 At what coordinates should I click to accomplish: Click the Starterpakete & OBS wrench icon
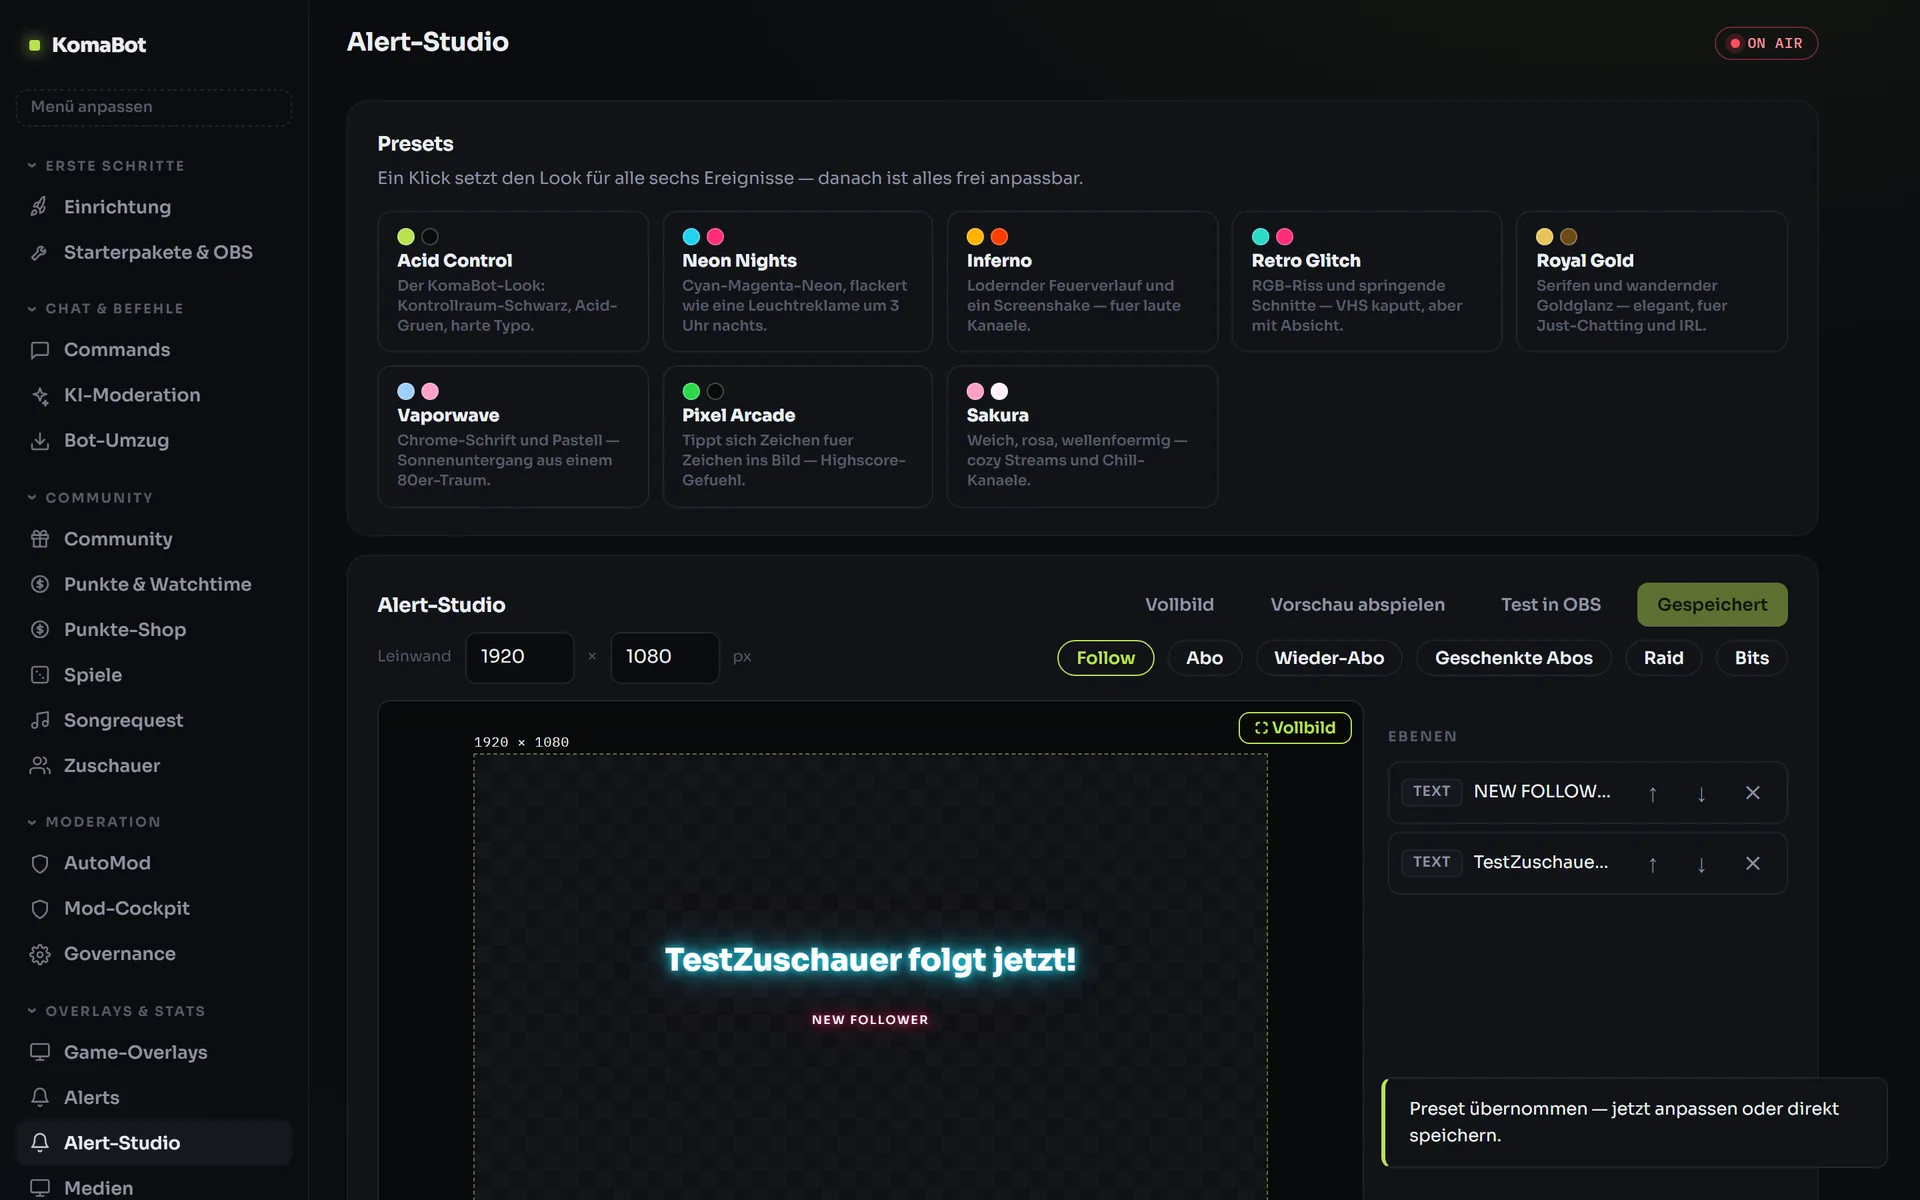pos(40,252)
